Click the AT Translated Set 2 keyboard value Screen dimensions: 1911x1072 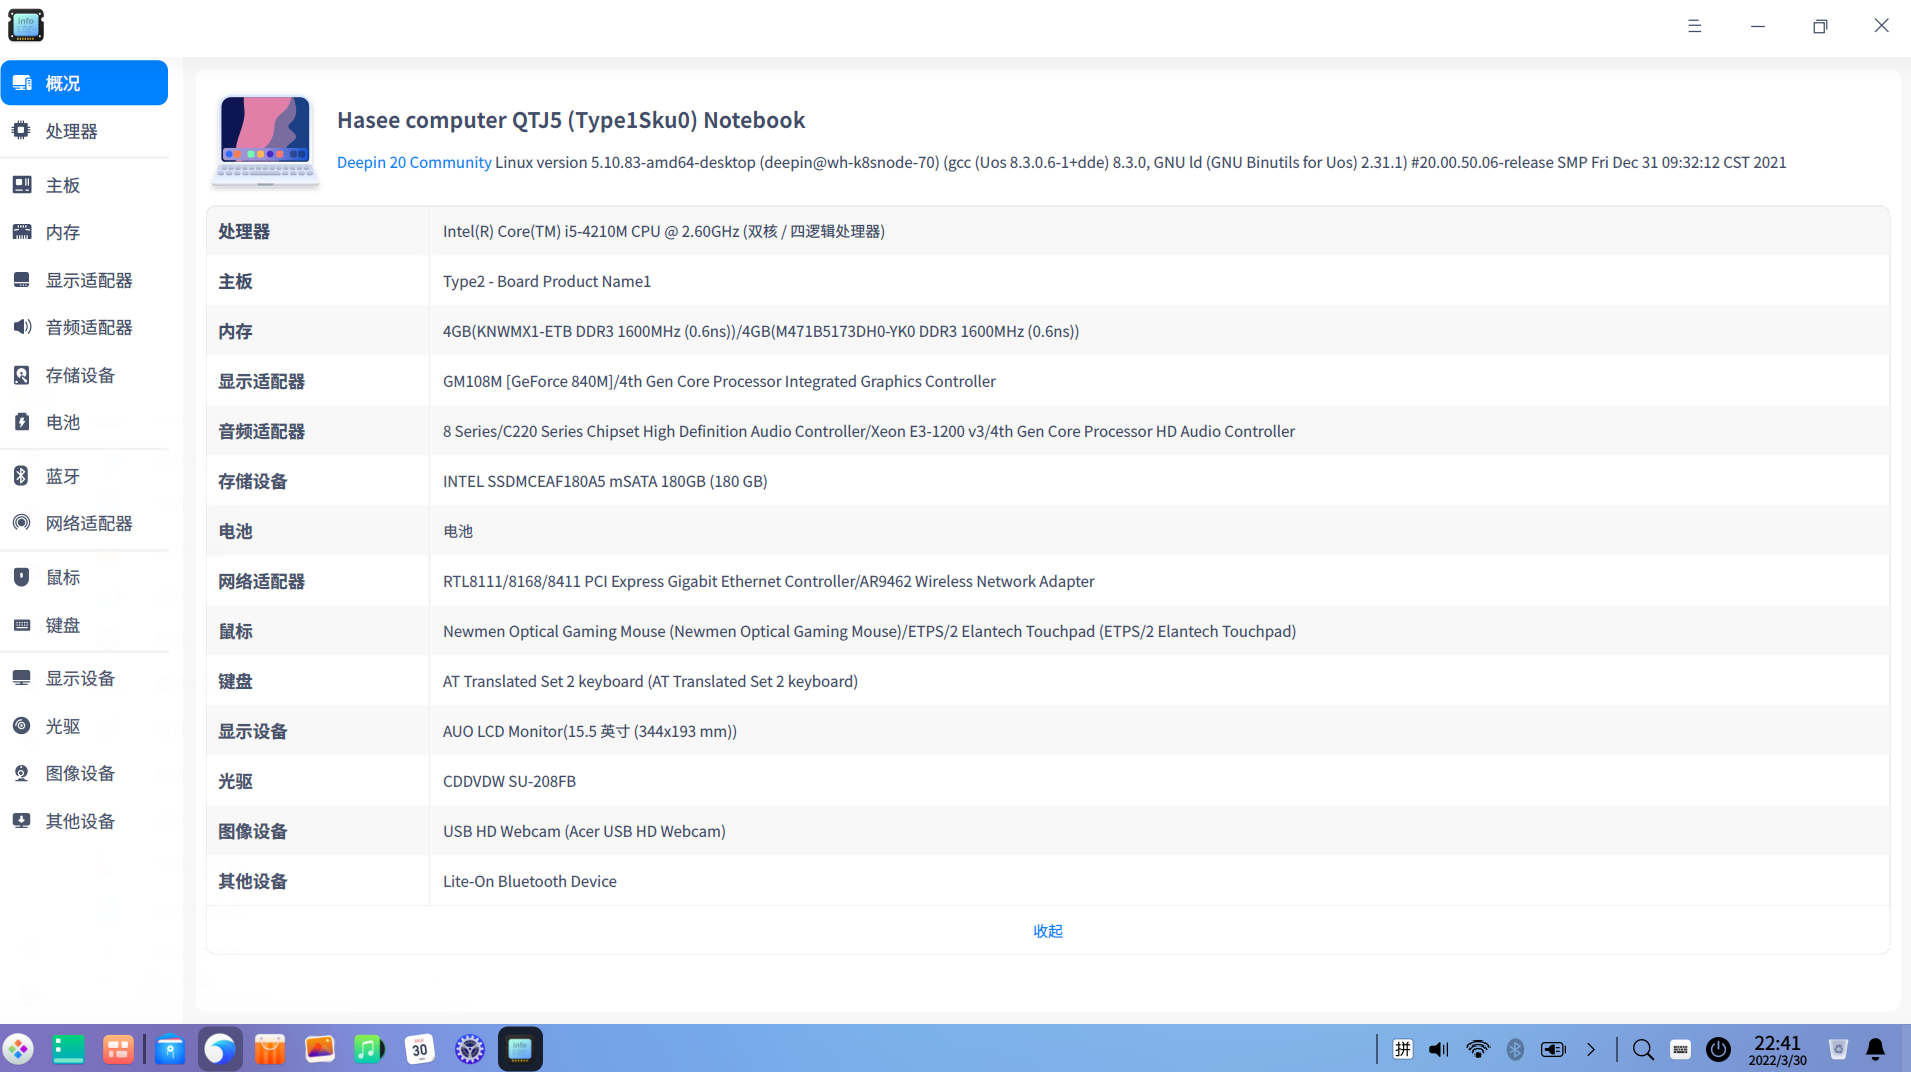650,681
